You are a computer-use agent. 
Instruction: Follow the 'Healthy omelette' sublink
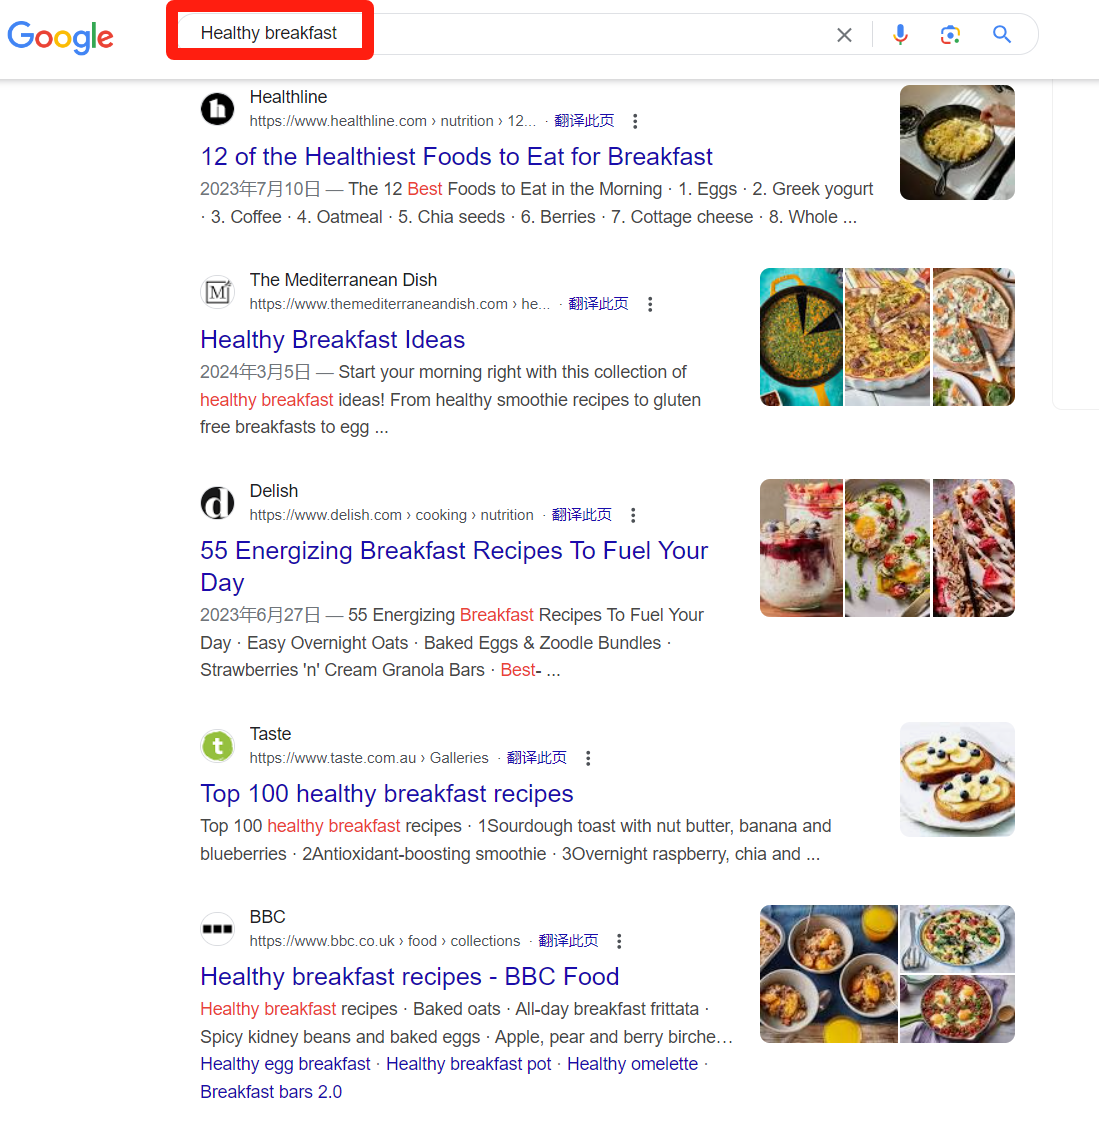(x=632, y=1064)
